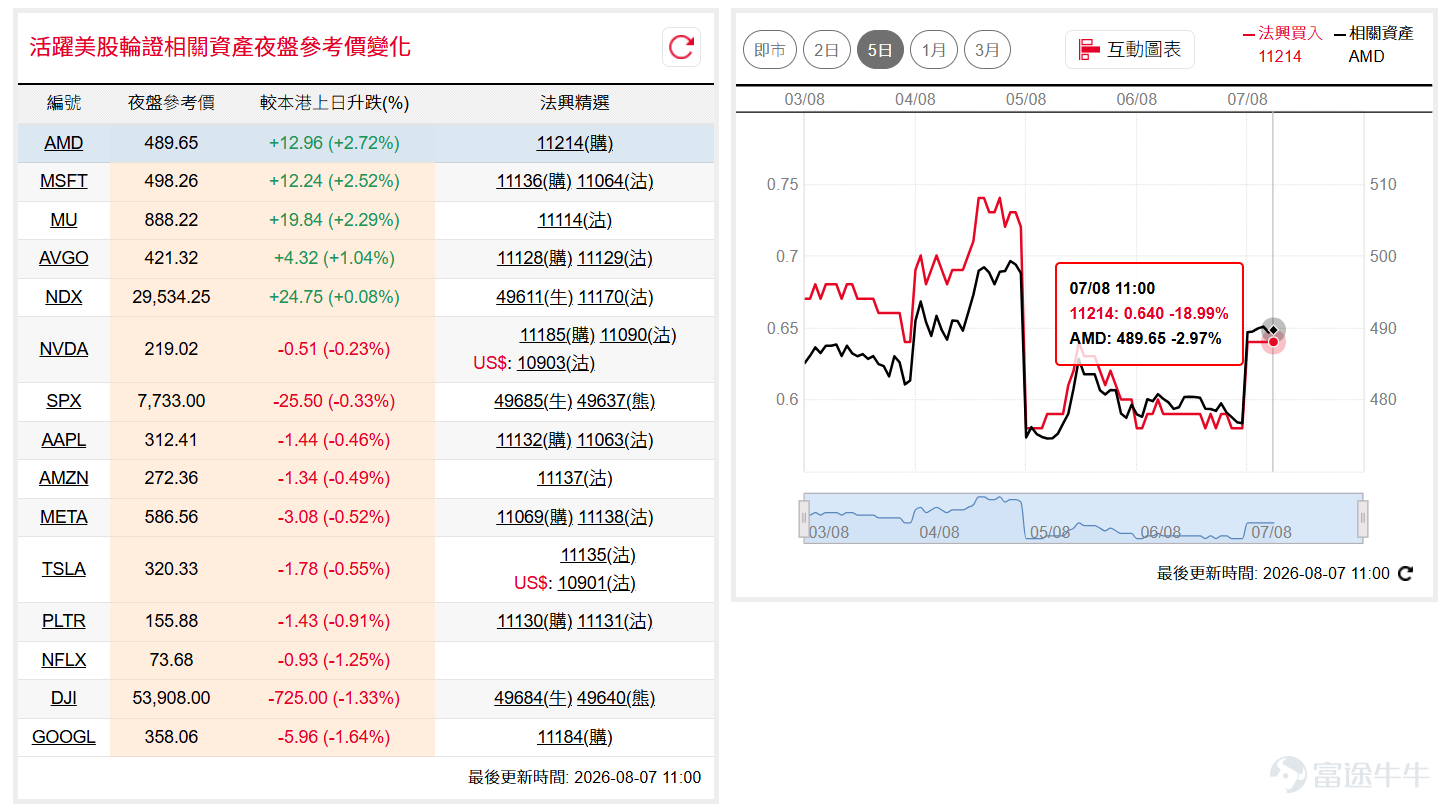Switch chart to 1月 range
Viewport: 1450px width, 811px height.
tap(934, 49)
